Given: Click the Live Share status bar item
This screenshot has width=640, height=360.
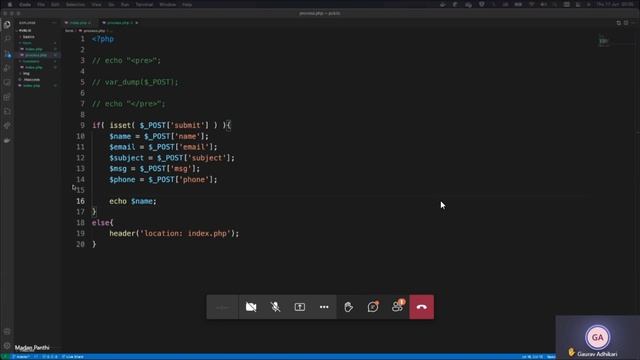Looking at the screenshot, I should click(73, 357).
